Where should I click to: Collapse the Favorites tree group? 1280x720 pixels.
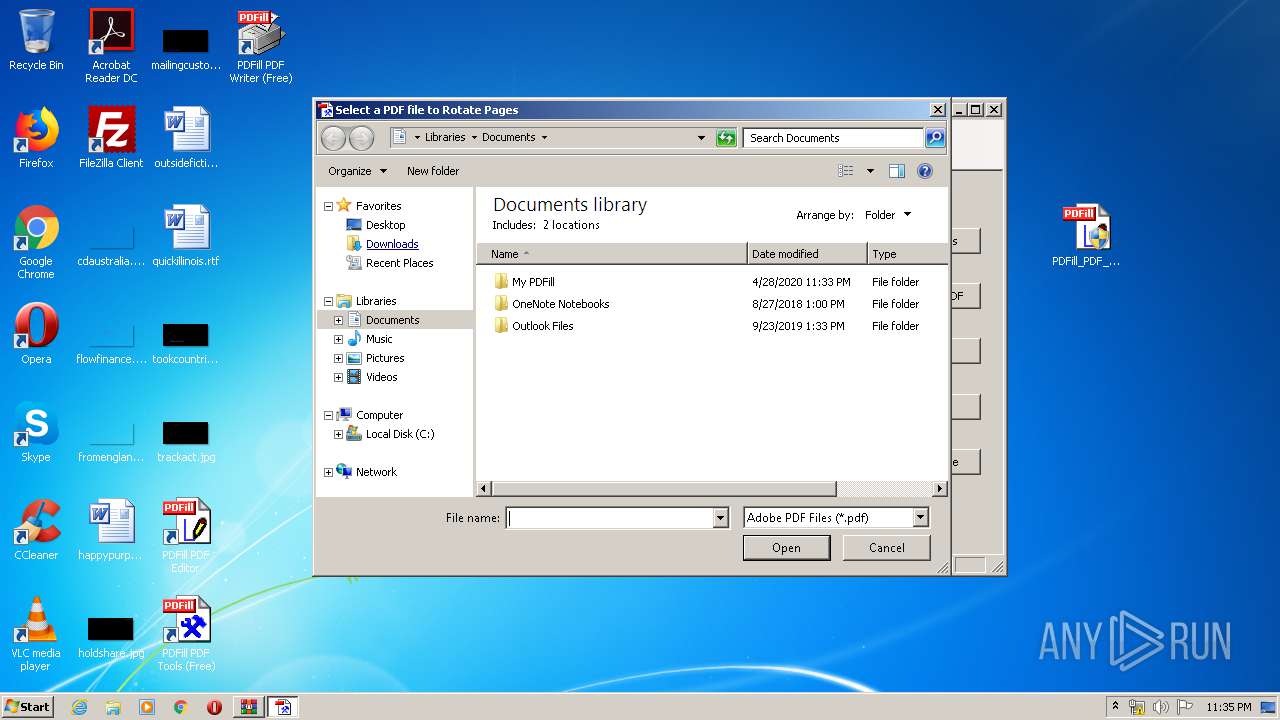(x=328, y=206)
